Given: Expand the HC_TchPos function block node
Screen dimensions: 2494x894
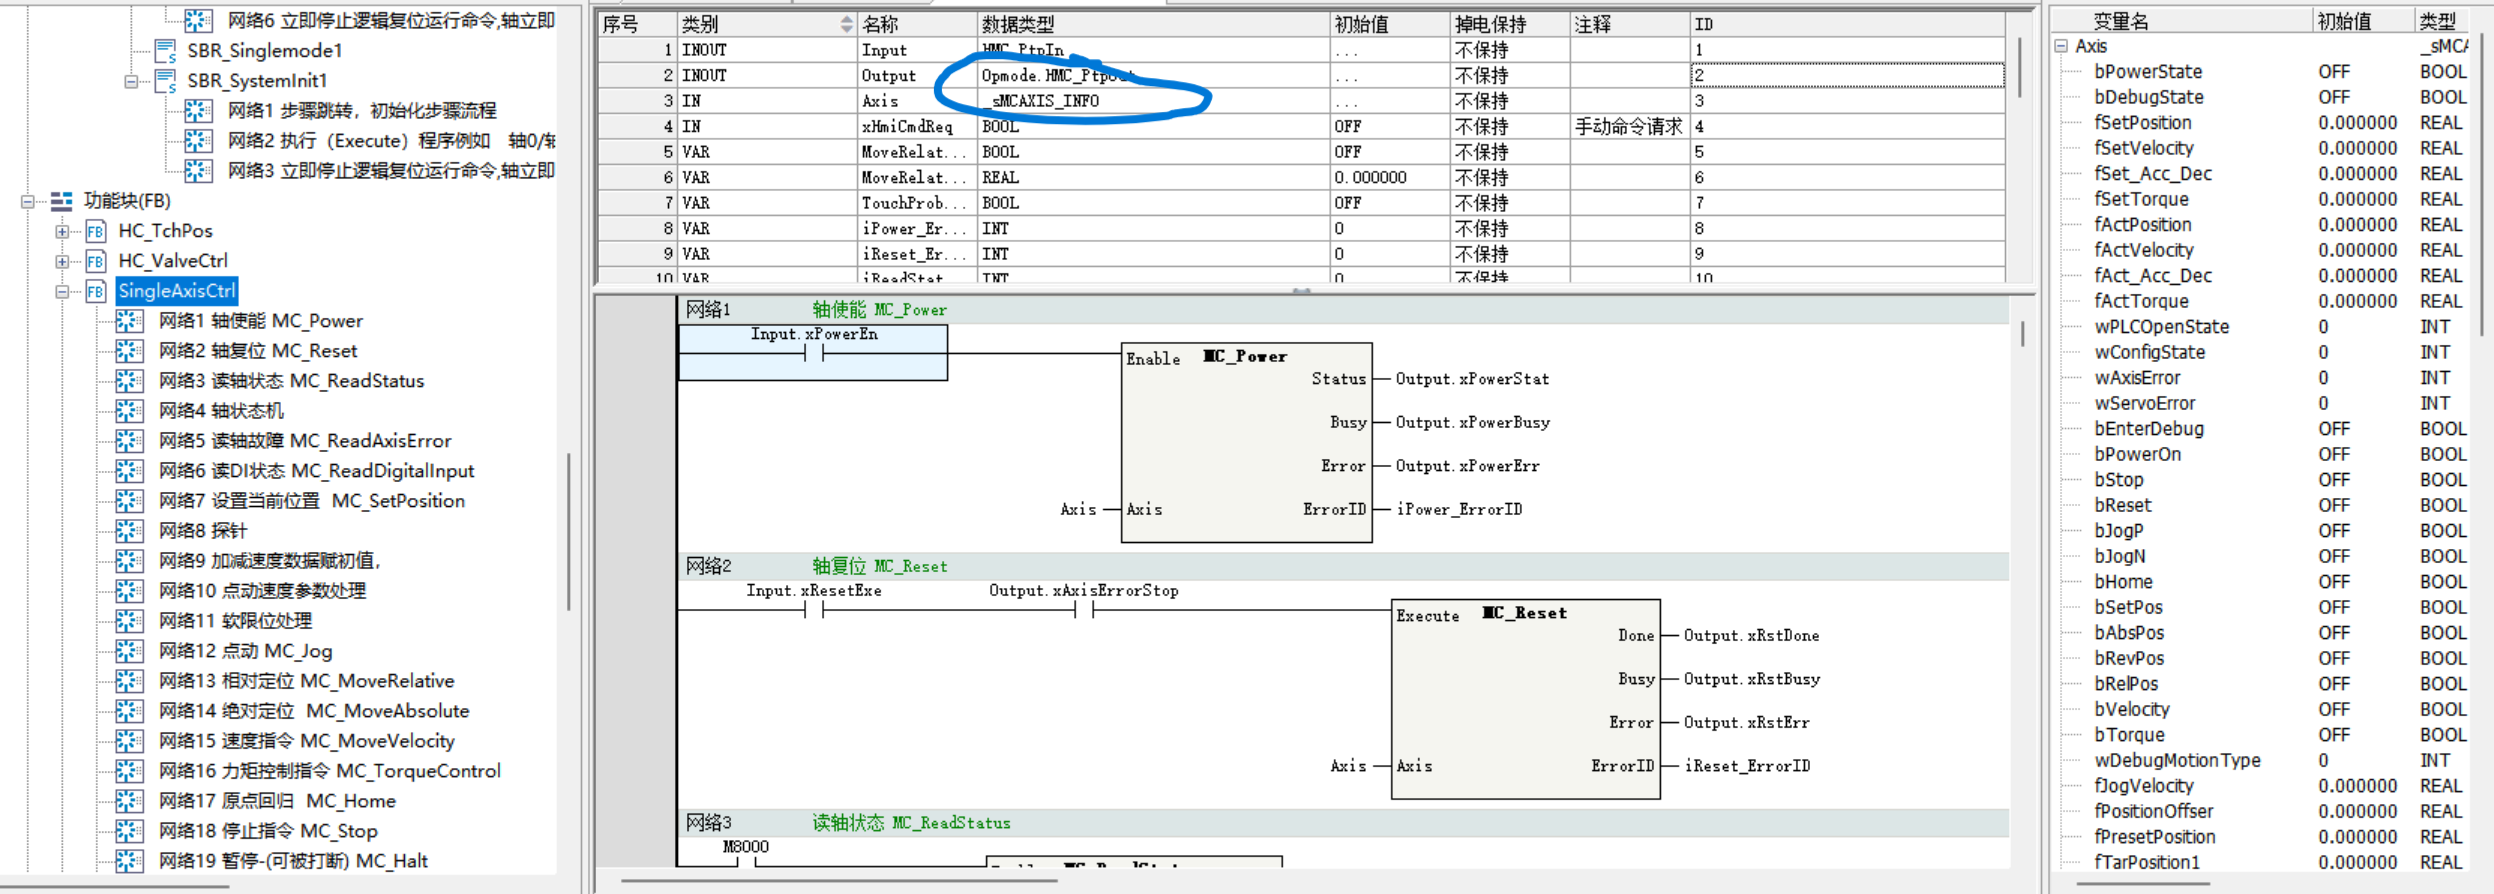Looking at the screenshot, I should point(62,232).
